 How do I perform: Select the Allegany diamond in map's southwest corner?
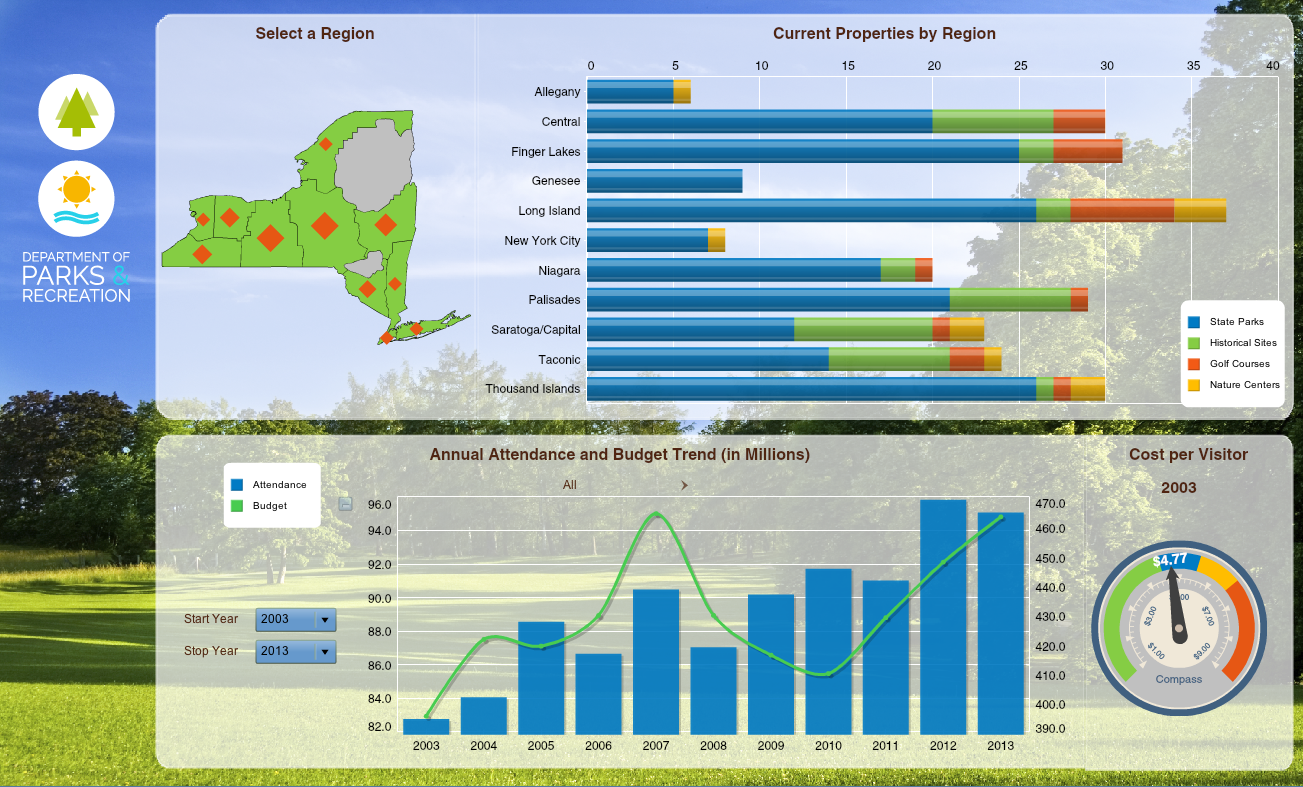point(202,254)
